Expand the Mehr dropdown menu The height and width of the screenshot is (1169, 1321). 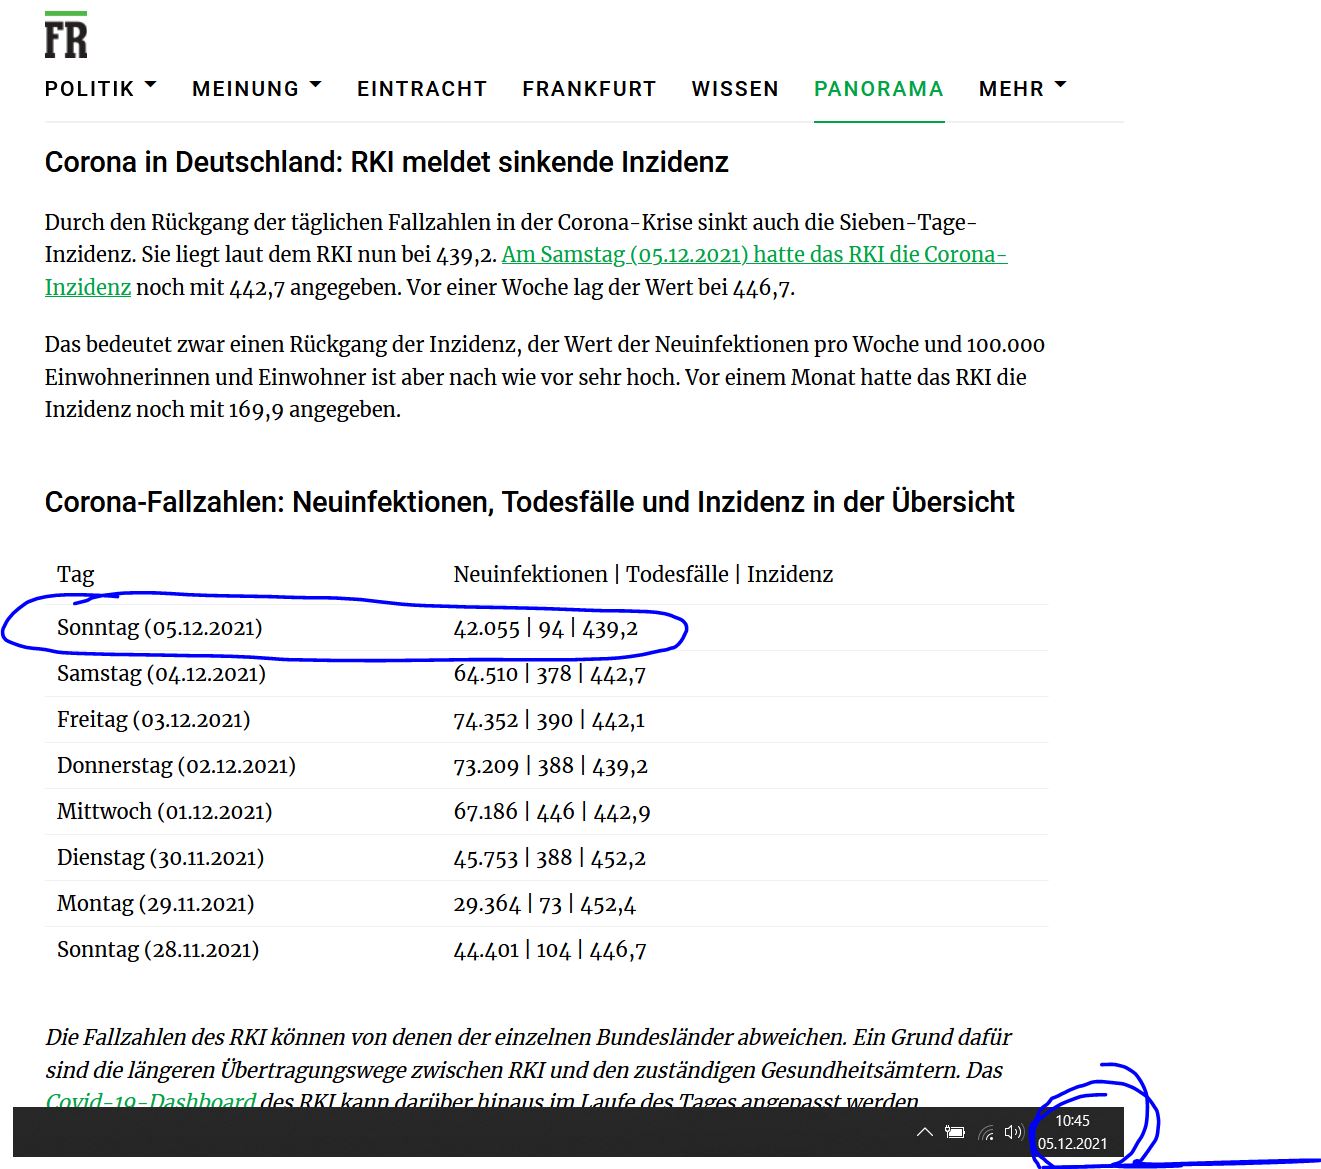(x=1022, y=89)
